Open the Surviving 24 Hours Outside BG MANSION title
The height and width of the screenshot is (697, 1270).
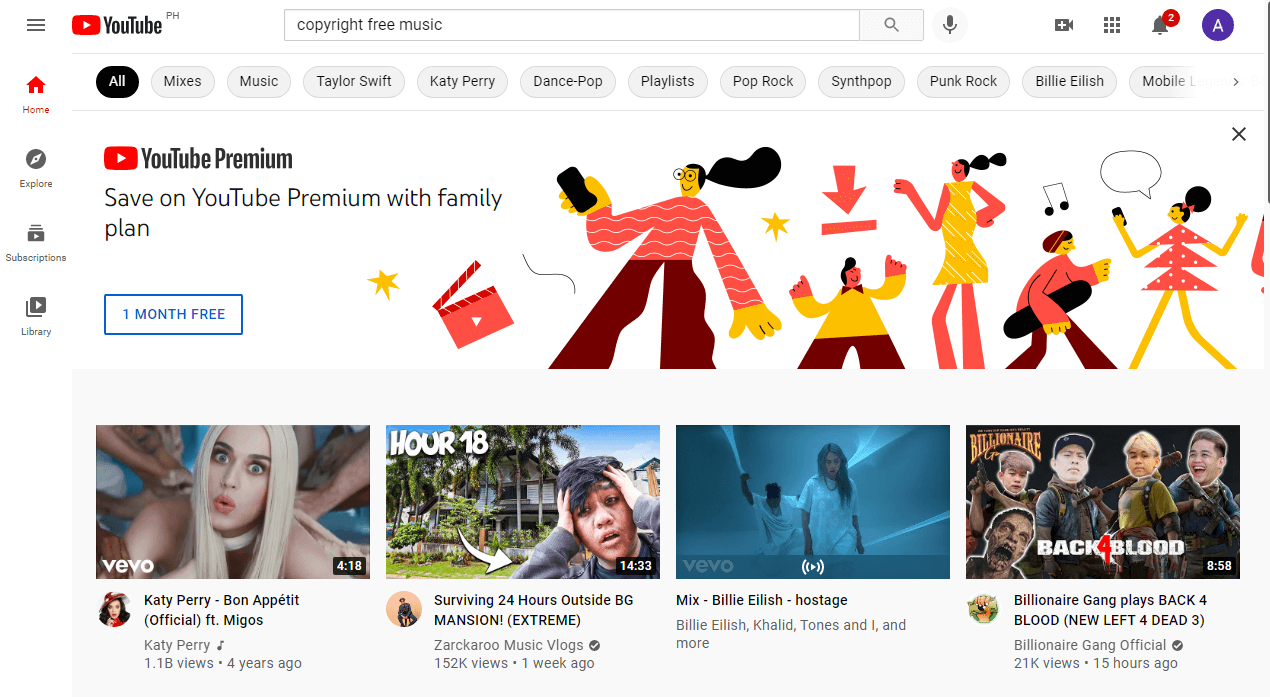click(x=533, y=610)
